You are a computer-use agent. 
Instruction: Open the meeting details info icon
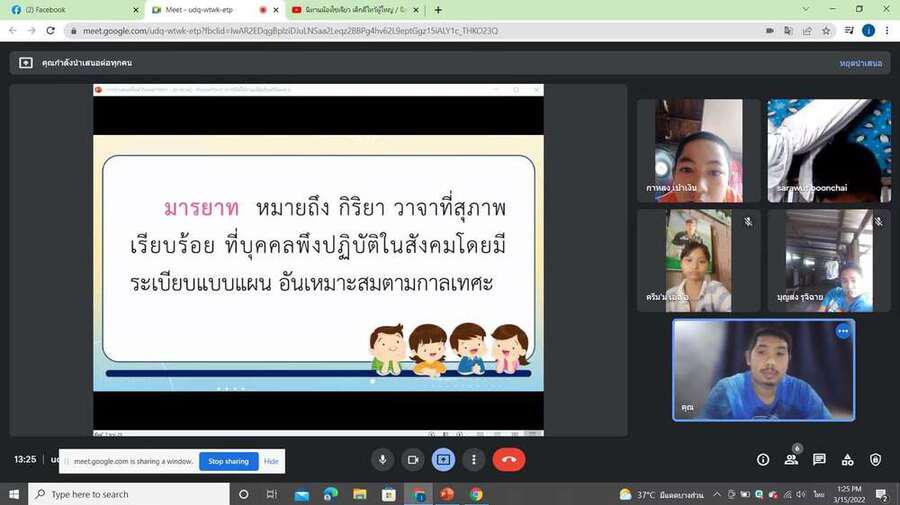pyautogui.click(x=763, y=459)
